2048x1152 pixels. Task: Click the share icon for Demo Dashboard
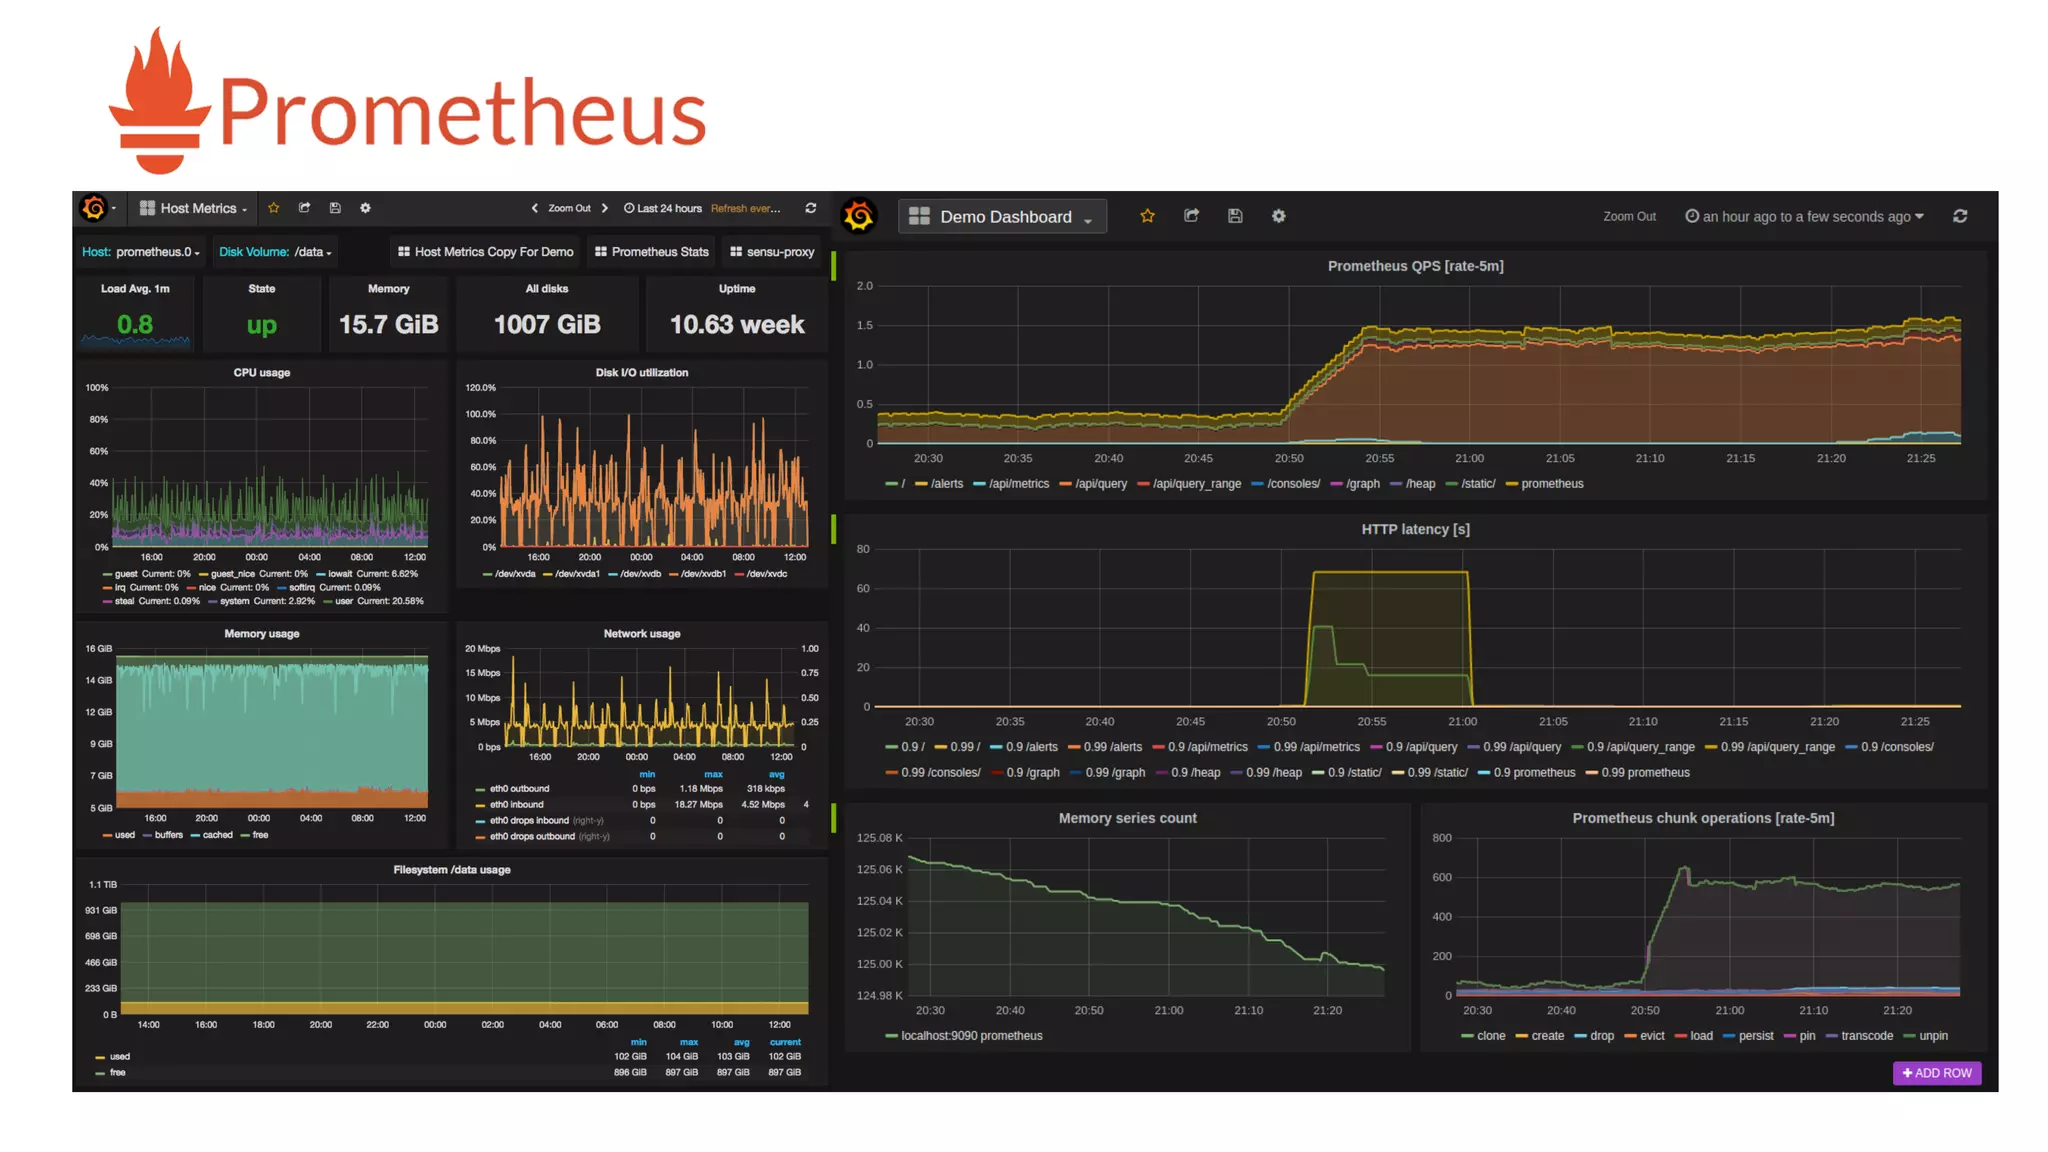click(1191, 216)
